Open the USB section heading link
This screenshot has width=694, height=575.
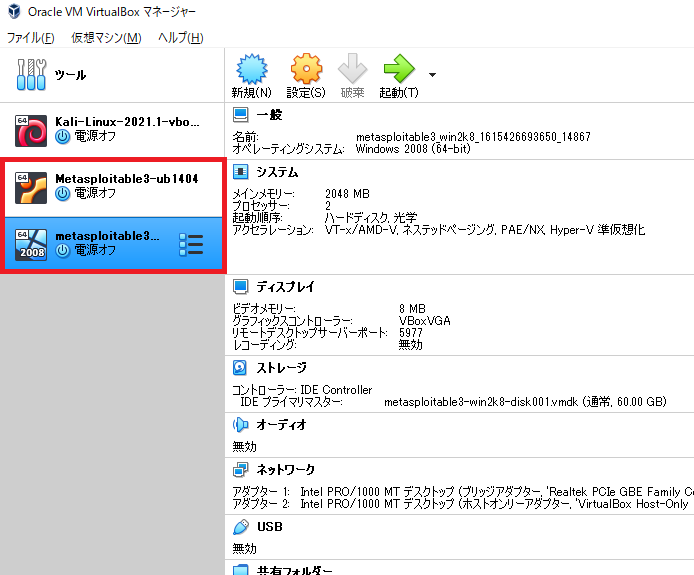(270, 527)
